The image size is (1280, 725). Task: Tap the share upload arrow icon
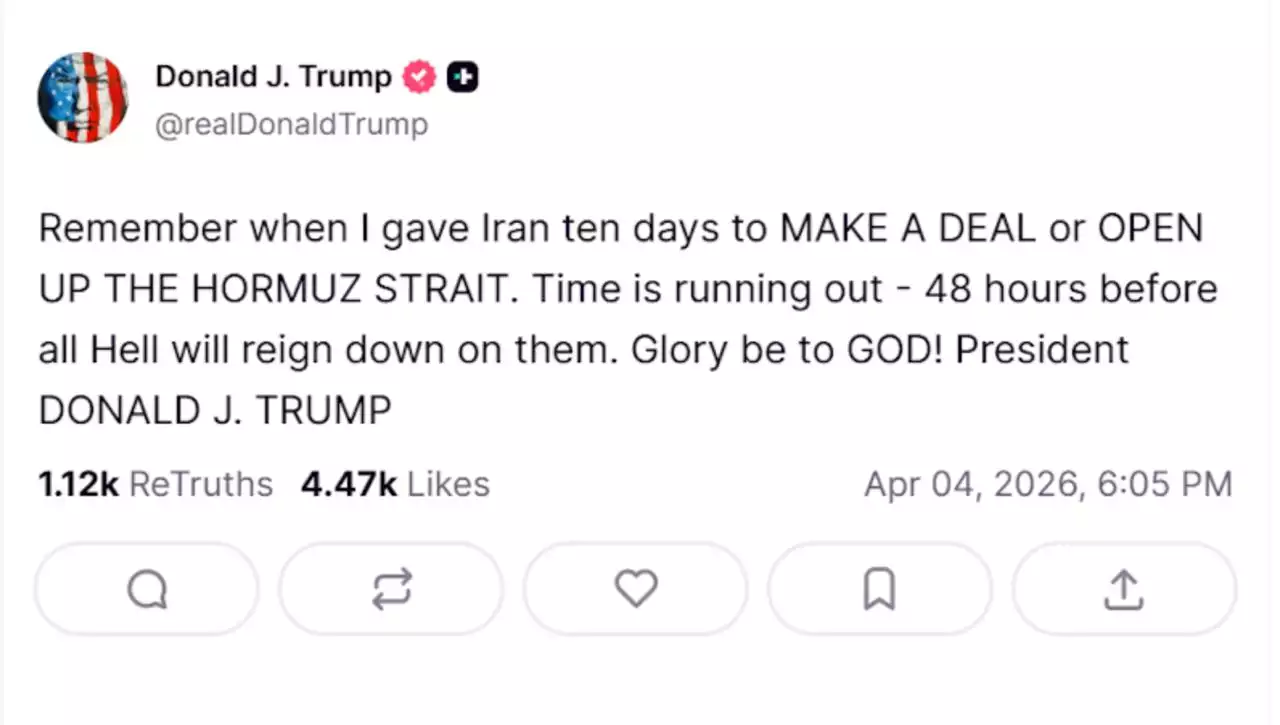[1123, 590]
